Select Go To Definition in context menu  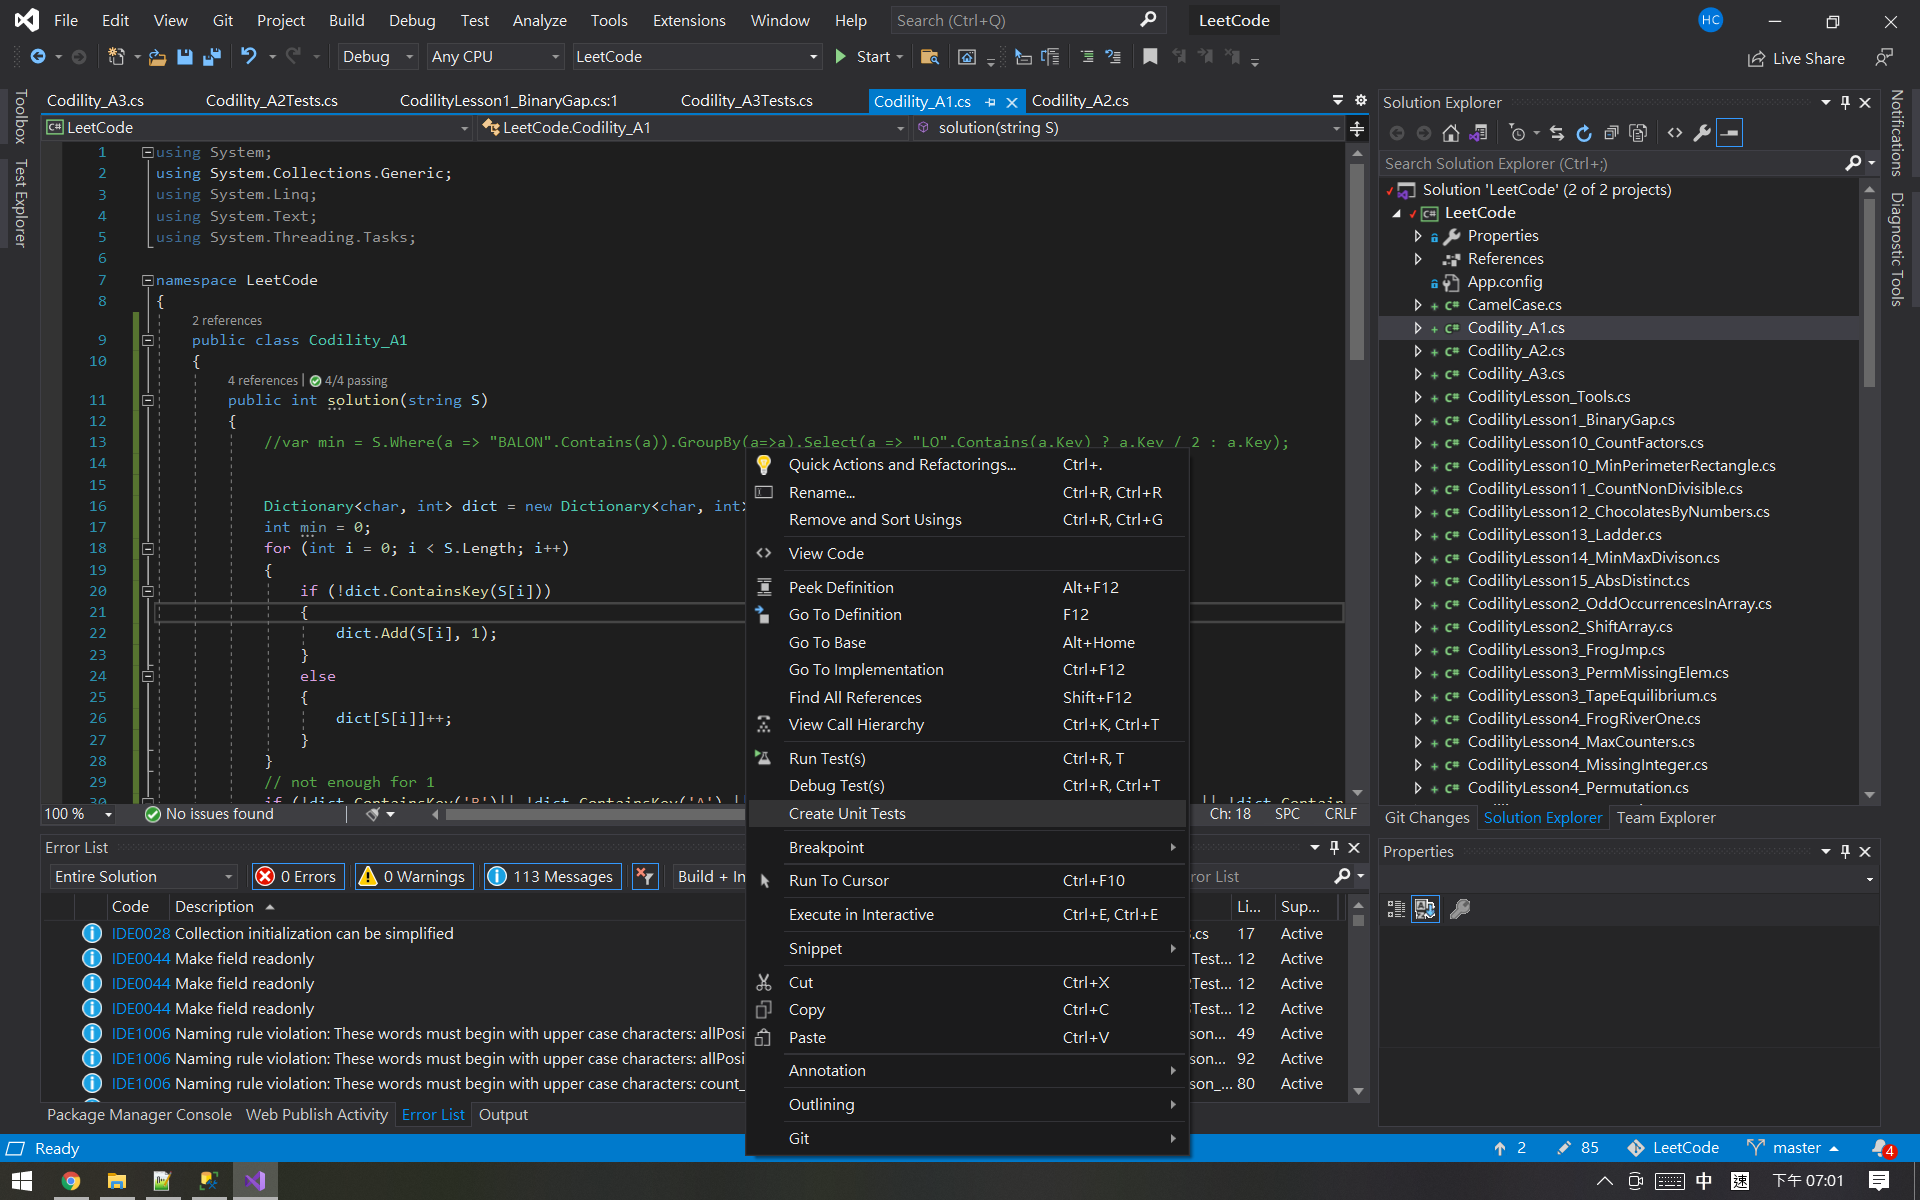(967, 614)
